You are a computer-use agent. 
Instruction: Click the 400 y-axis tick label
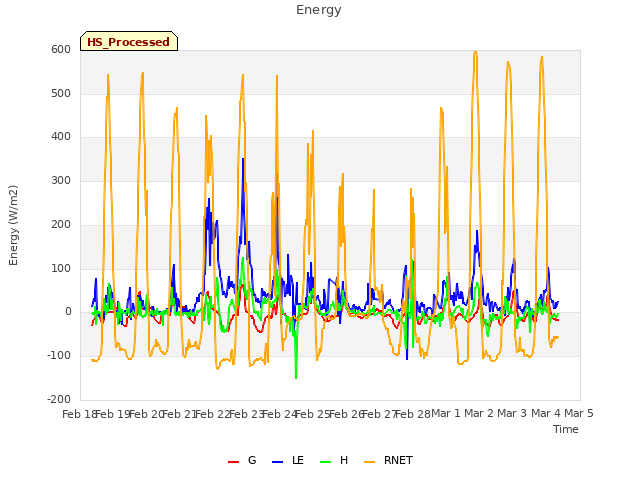pyautogui.click(x=61, y=137)
